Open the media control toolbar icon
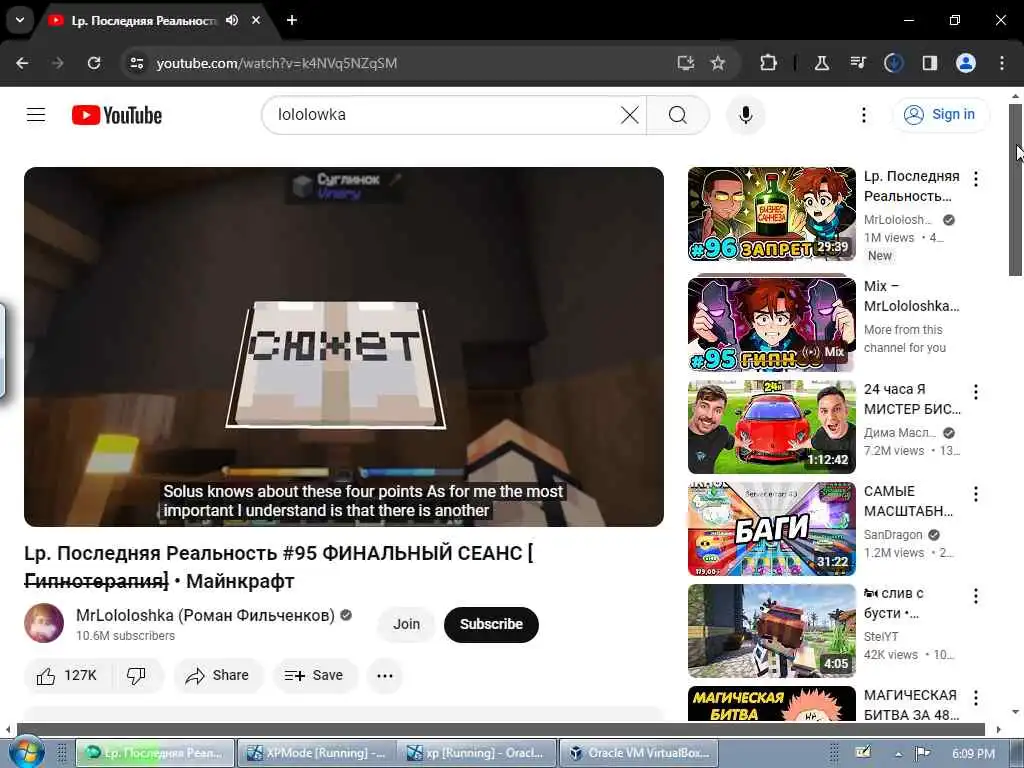 (x=857, y=63)
